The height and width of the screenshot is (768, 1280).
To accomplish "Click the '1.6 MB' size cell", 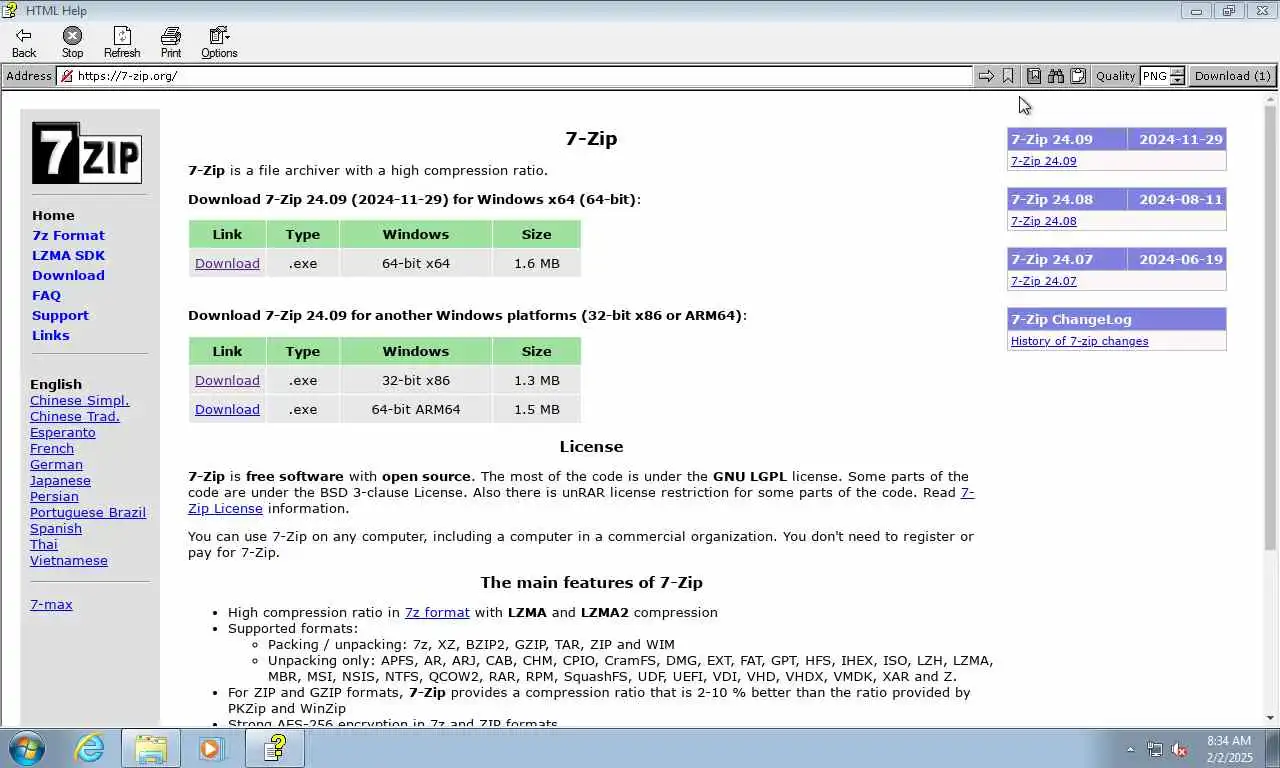I will click(537, 263).
